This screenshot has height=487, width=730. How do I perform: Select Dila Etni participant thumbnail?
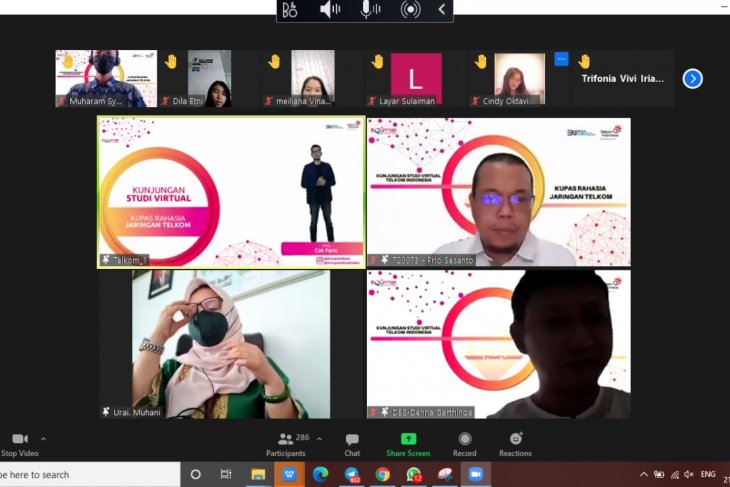click(x=210, y=79)
